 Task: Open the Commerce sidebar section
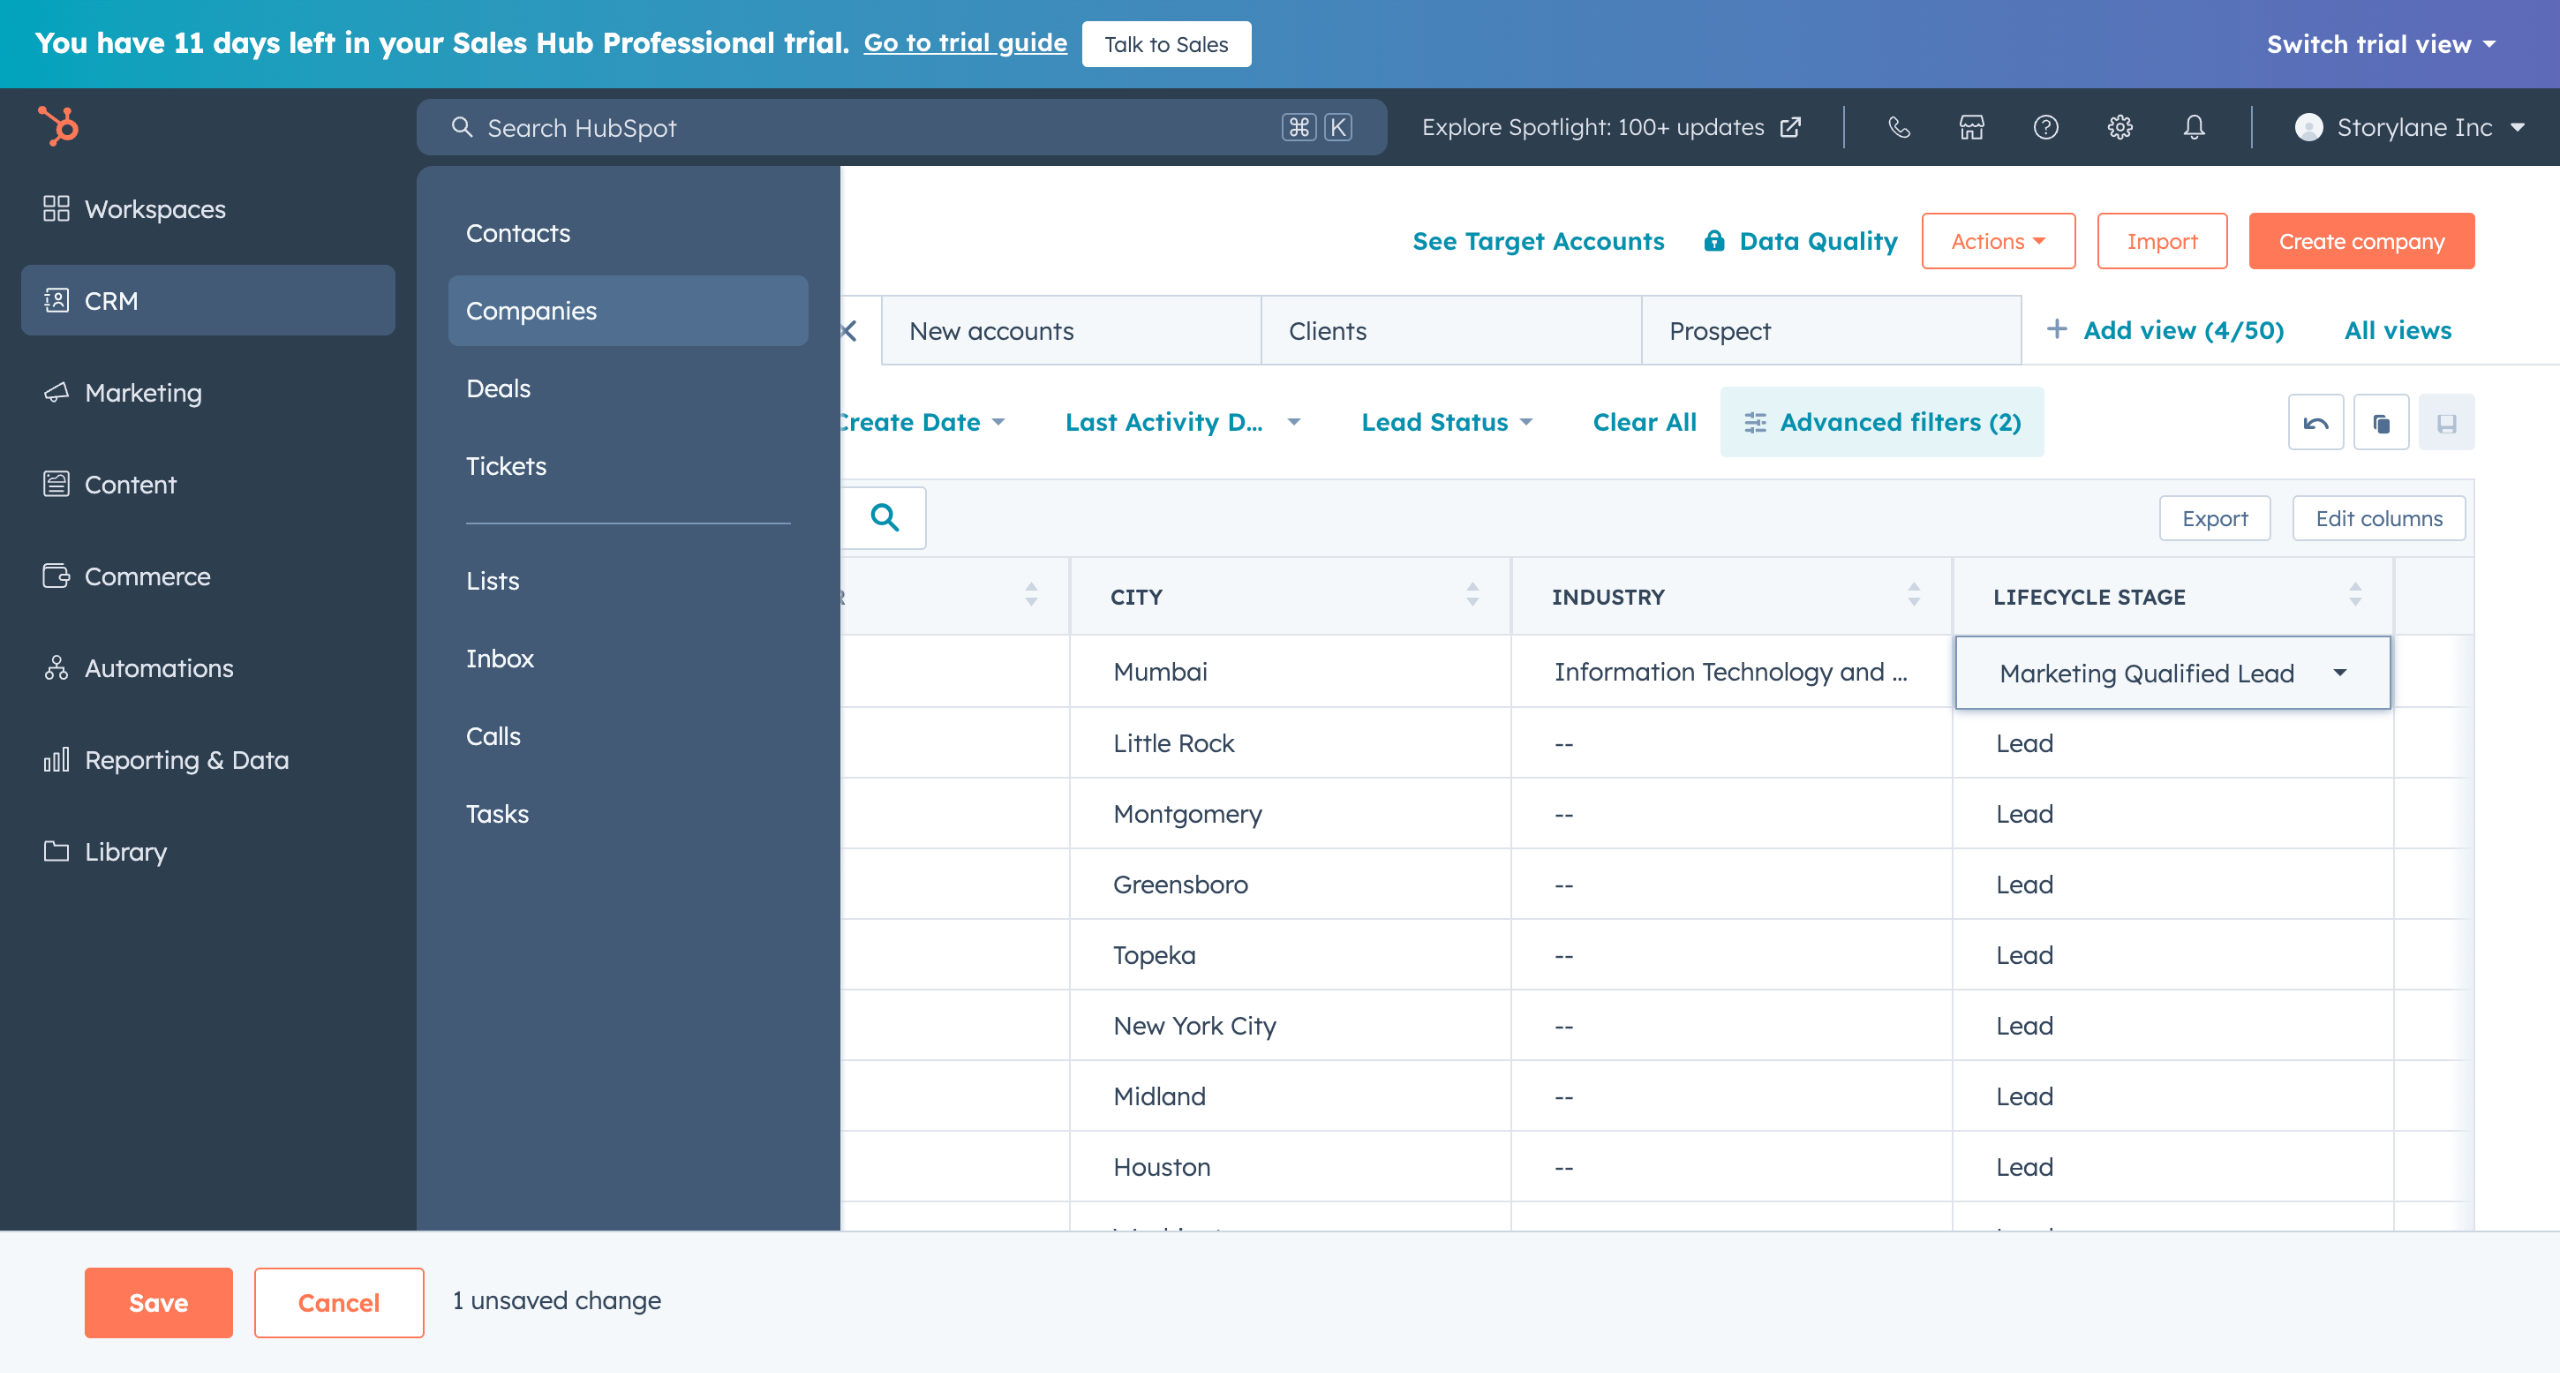click(x=208, y=577)
